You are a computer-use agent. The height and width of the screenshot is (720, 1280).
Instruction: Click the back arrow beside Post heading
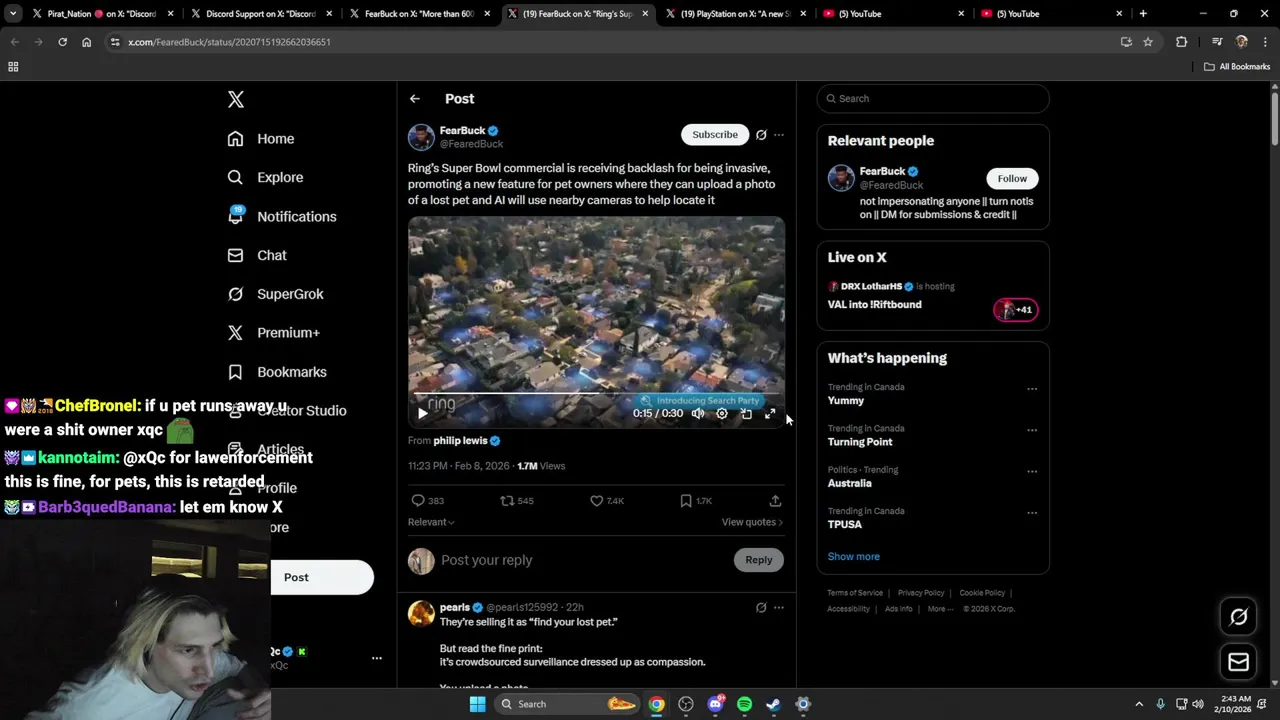(415, 99)
